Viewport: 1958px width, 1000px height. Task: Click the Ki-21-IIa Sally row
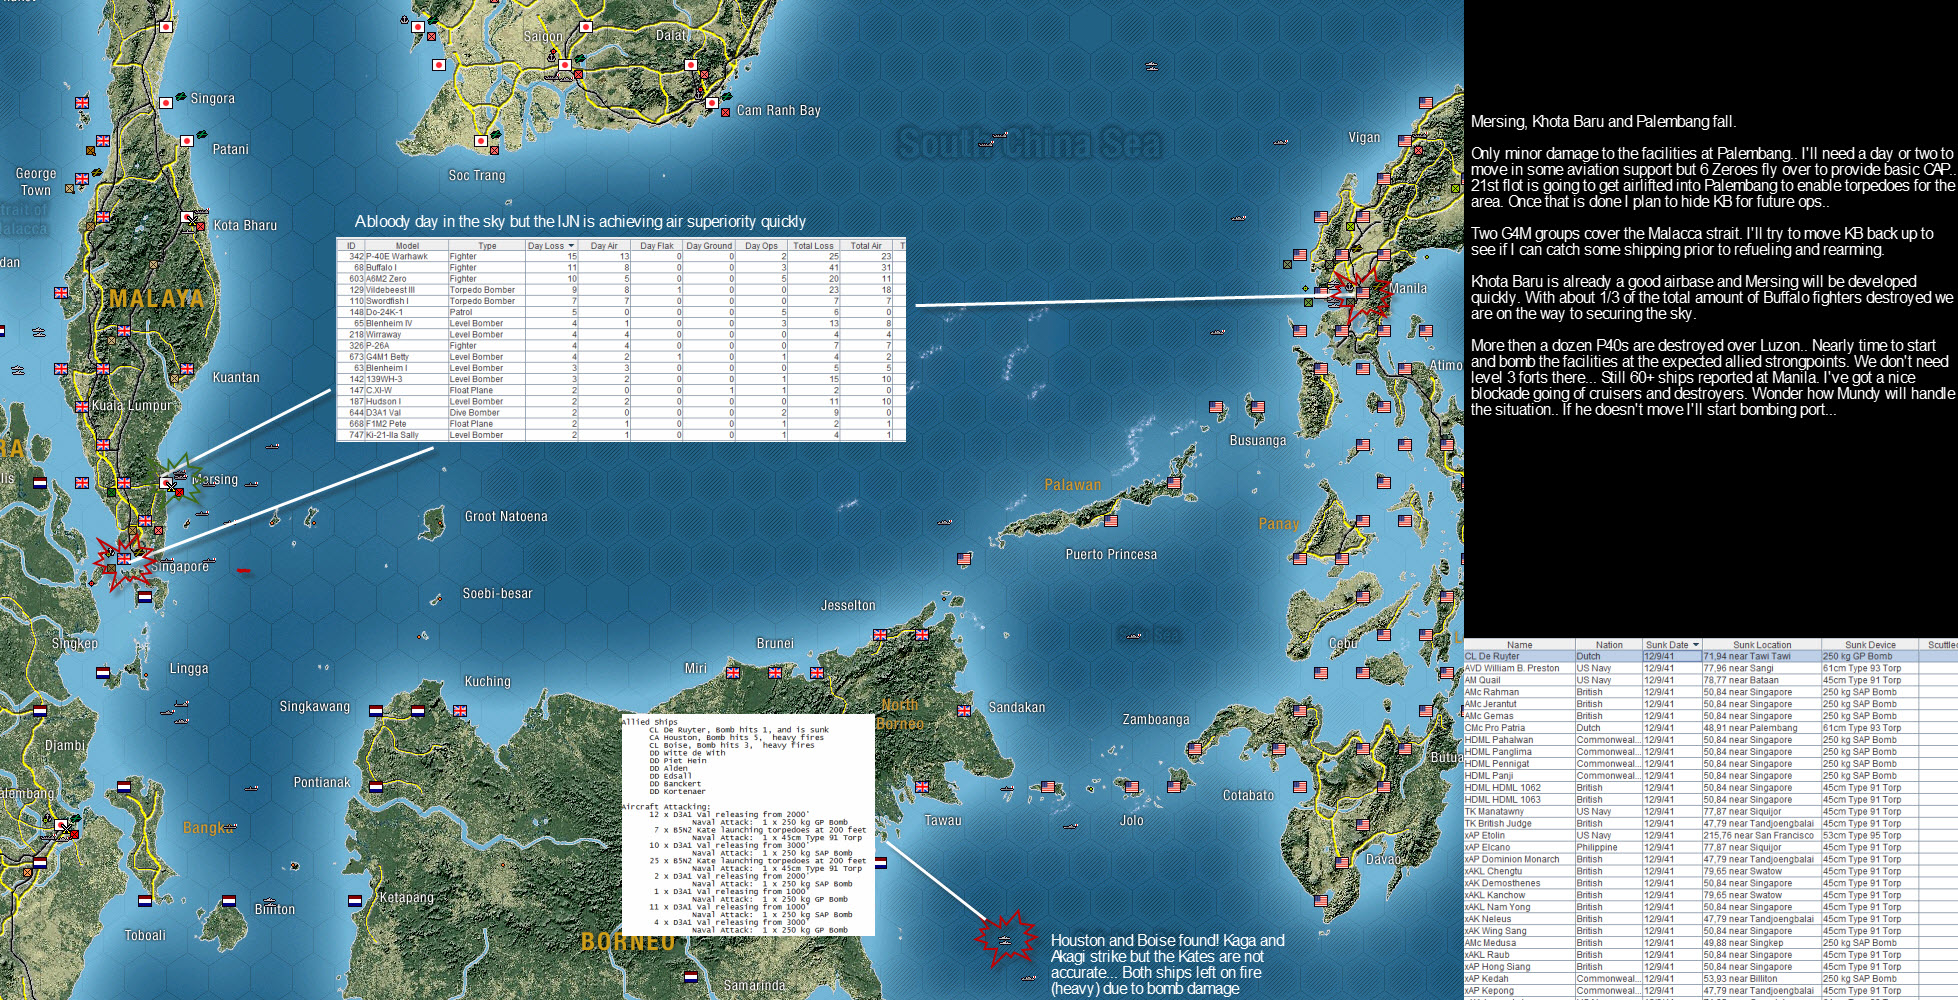621,435
